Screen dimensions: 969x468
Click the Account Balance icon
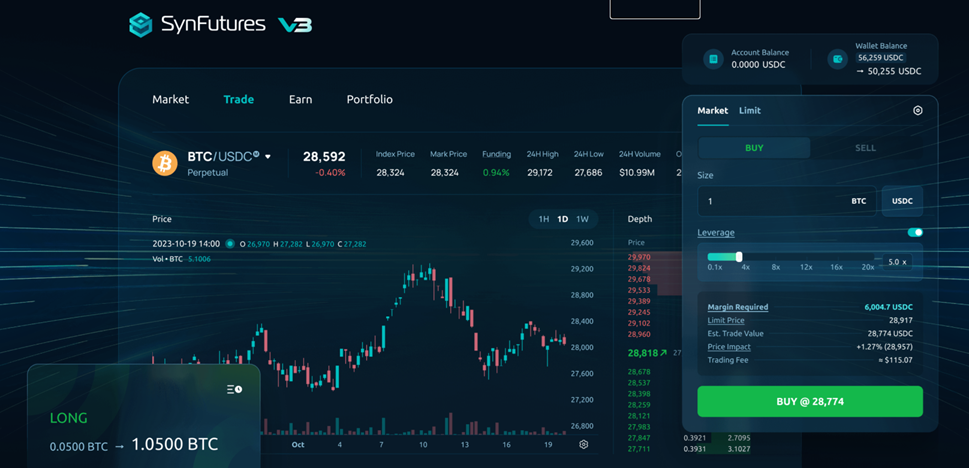(713, 59)
